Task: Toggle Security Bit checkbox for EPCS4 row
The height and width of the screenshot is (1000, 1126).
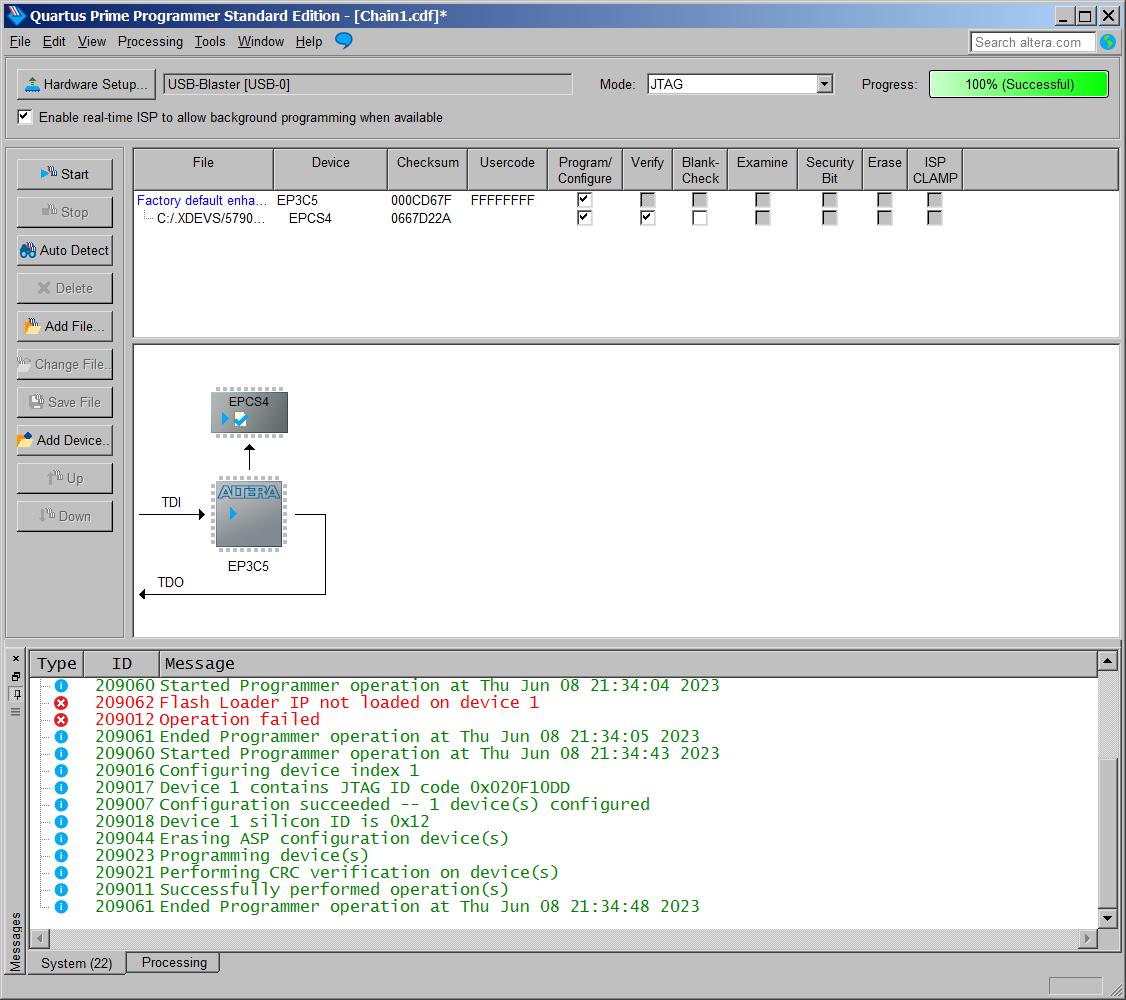Action: point(829,218)
